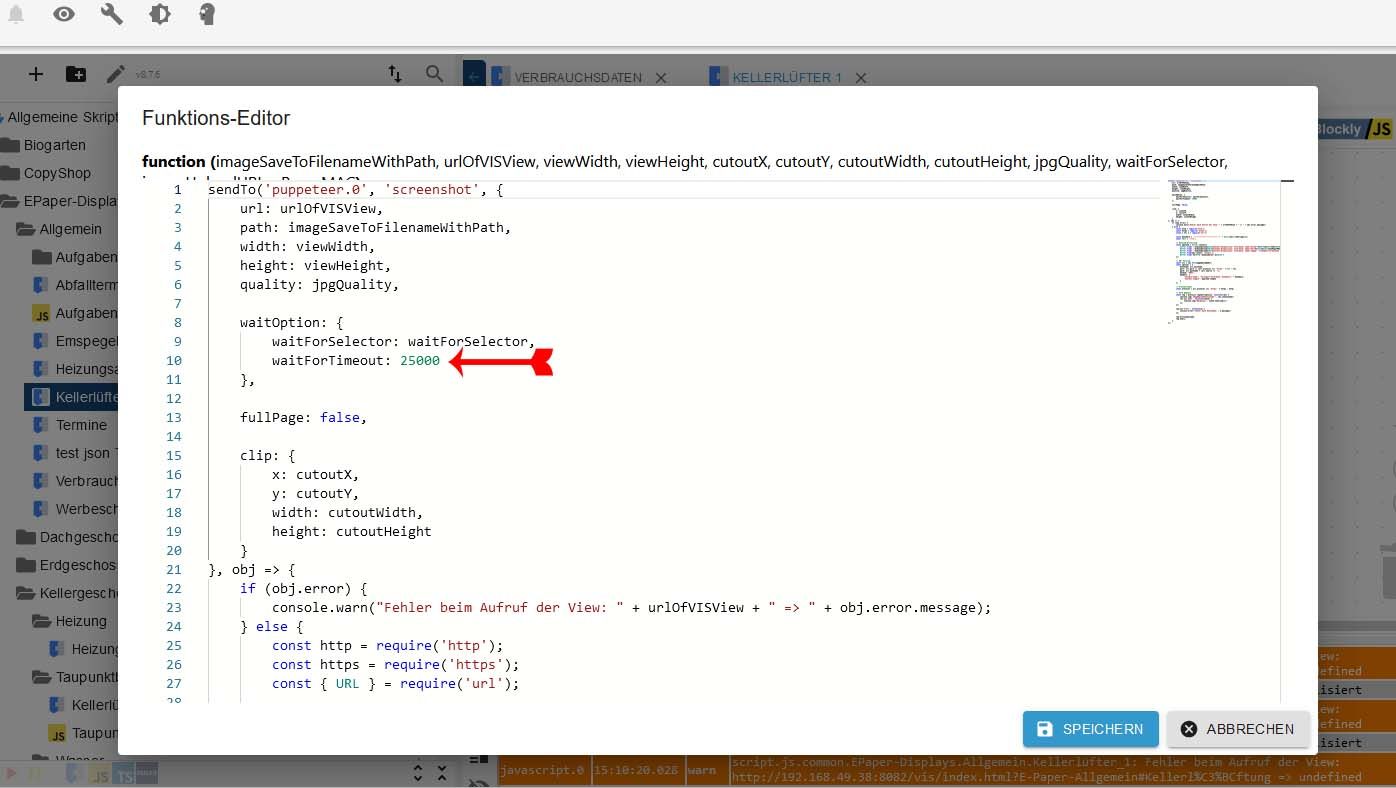Click the up-down arrows sort icon
The height and width of the screenshot is (788, 1396).
pos(395,74)
